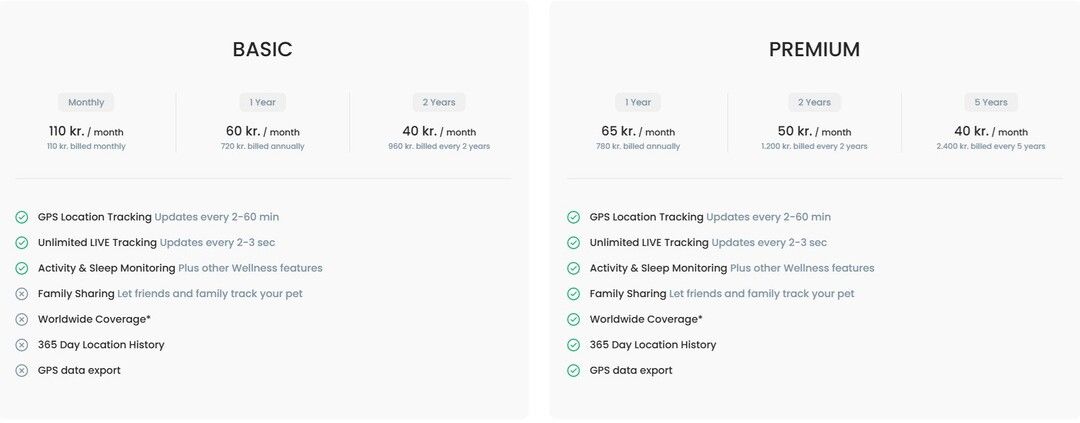The image size is (1080, 423).
Task: Click Basic plan Worldwide Coverage cross icon
Action: (x=22, y=319)
